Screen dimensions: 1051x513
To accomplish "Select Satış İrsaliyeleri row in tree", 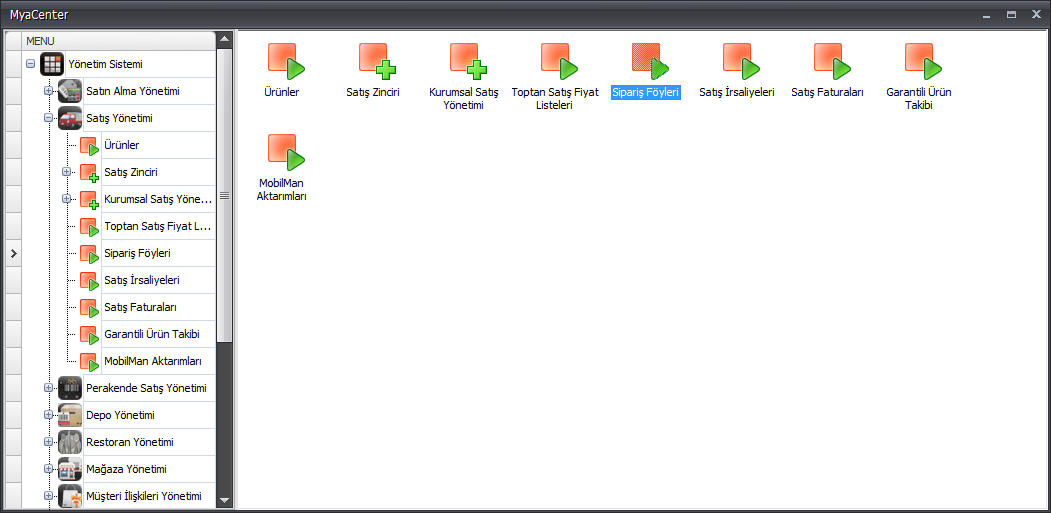I will (159, 280).
